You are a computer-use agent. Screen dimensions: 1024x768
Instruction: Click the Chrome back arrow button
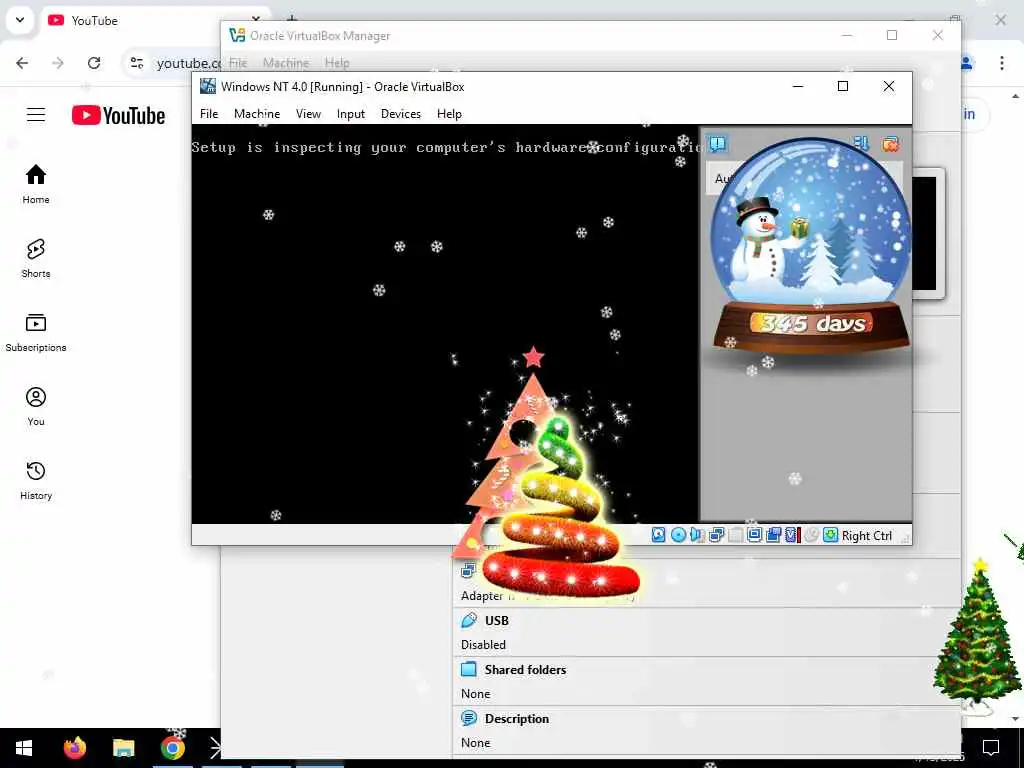(x=22, y=63)
